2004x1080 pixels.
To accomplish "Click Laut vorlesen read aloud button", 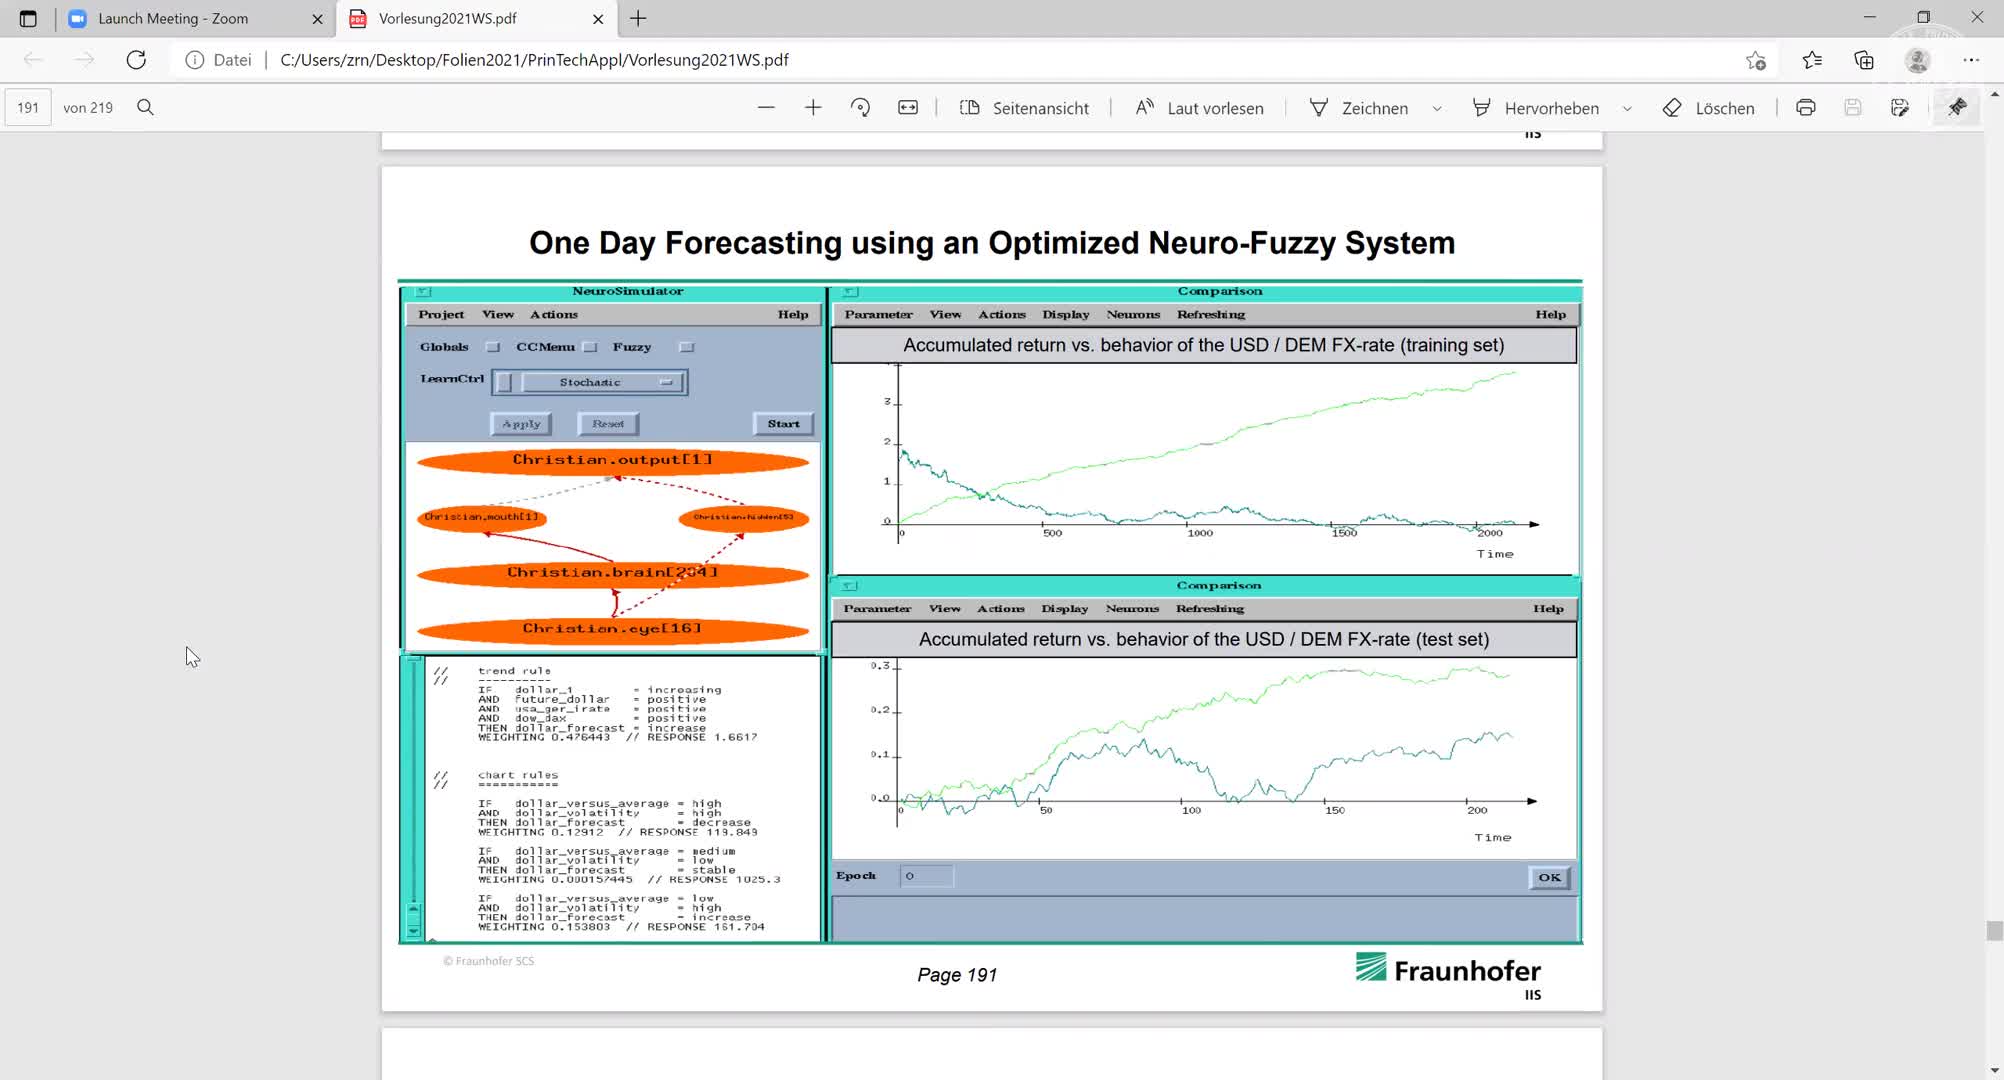I will click(1199, 108).
